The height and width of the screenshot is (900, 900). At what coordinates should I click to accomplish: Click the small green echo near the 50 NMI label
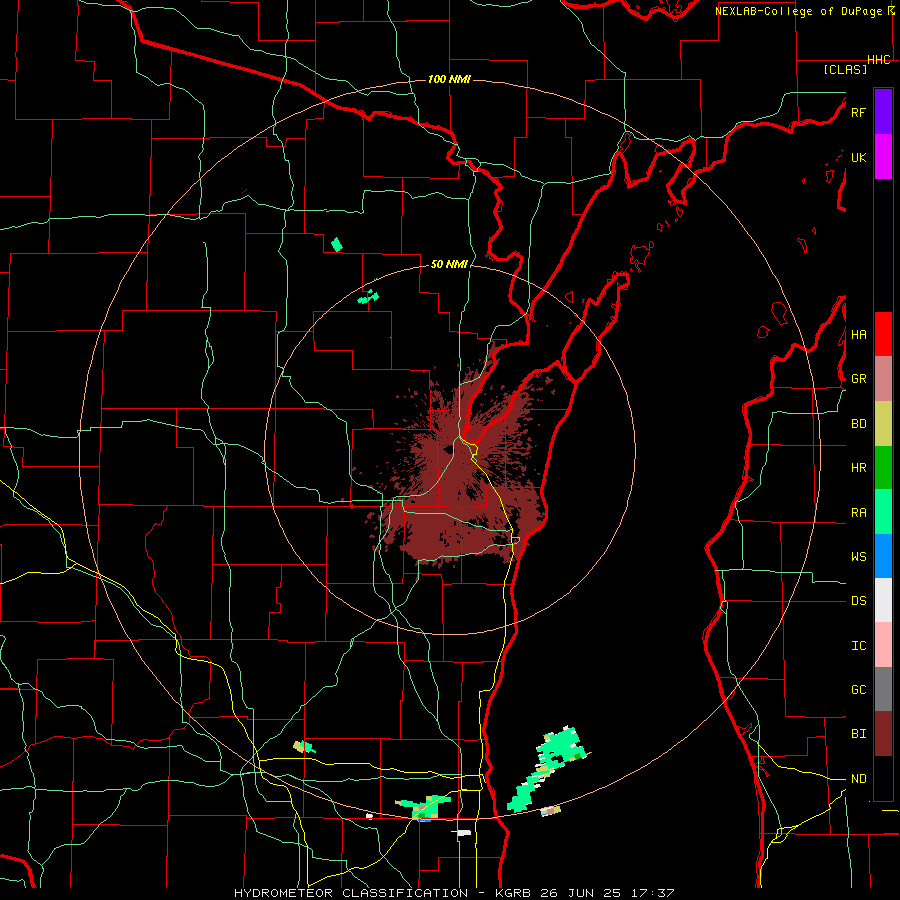pos(368,297)
